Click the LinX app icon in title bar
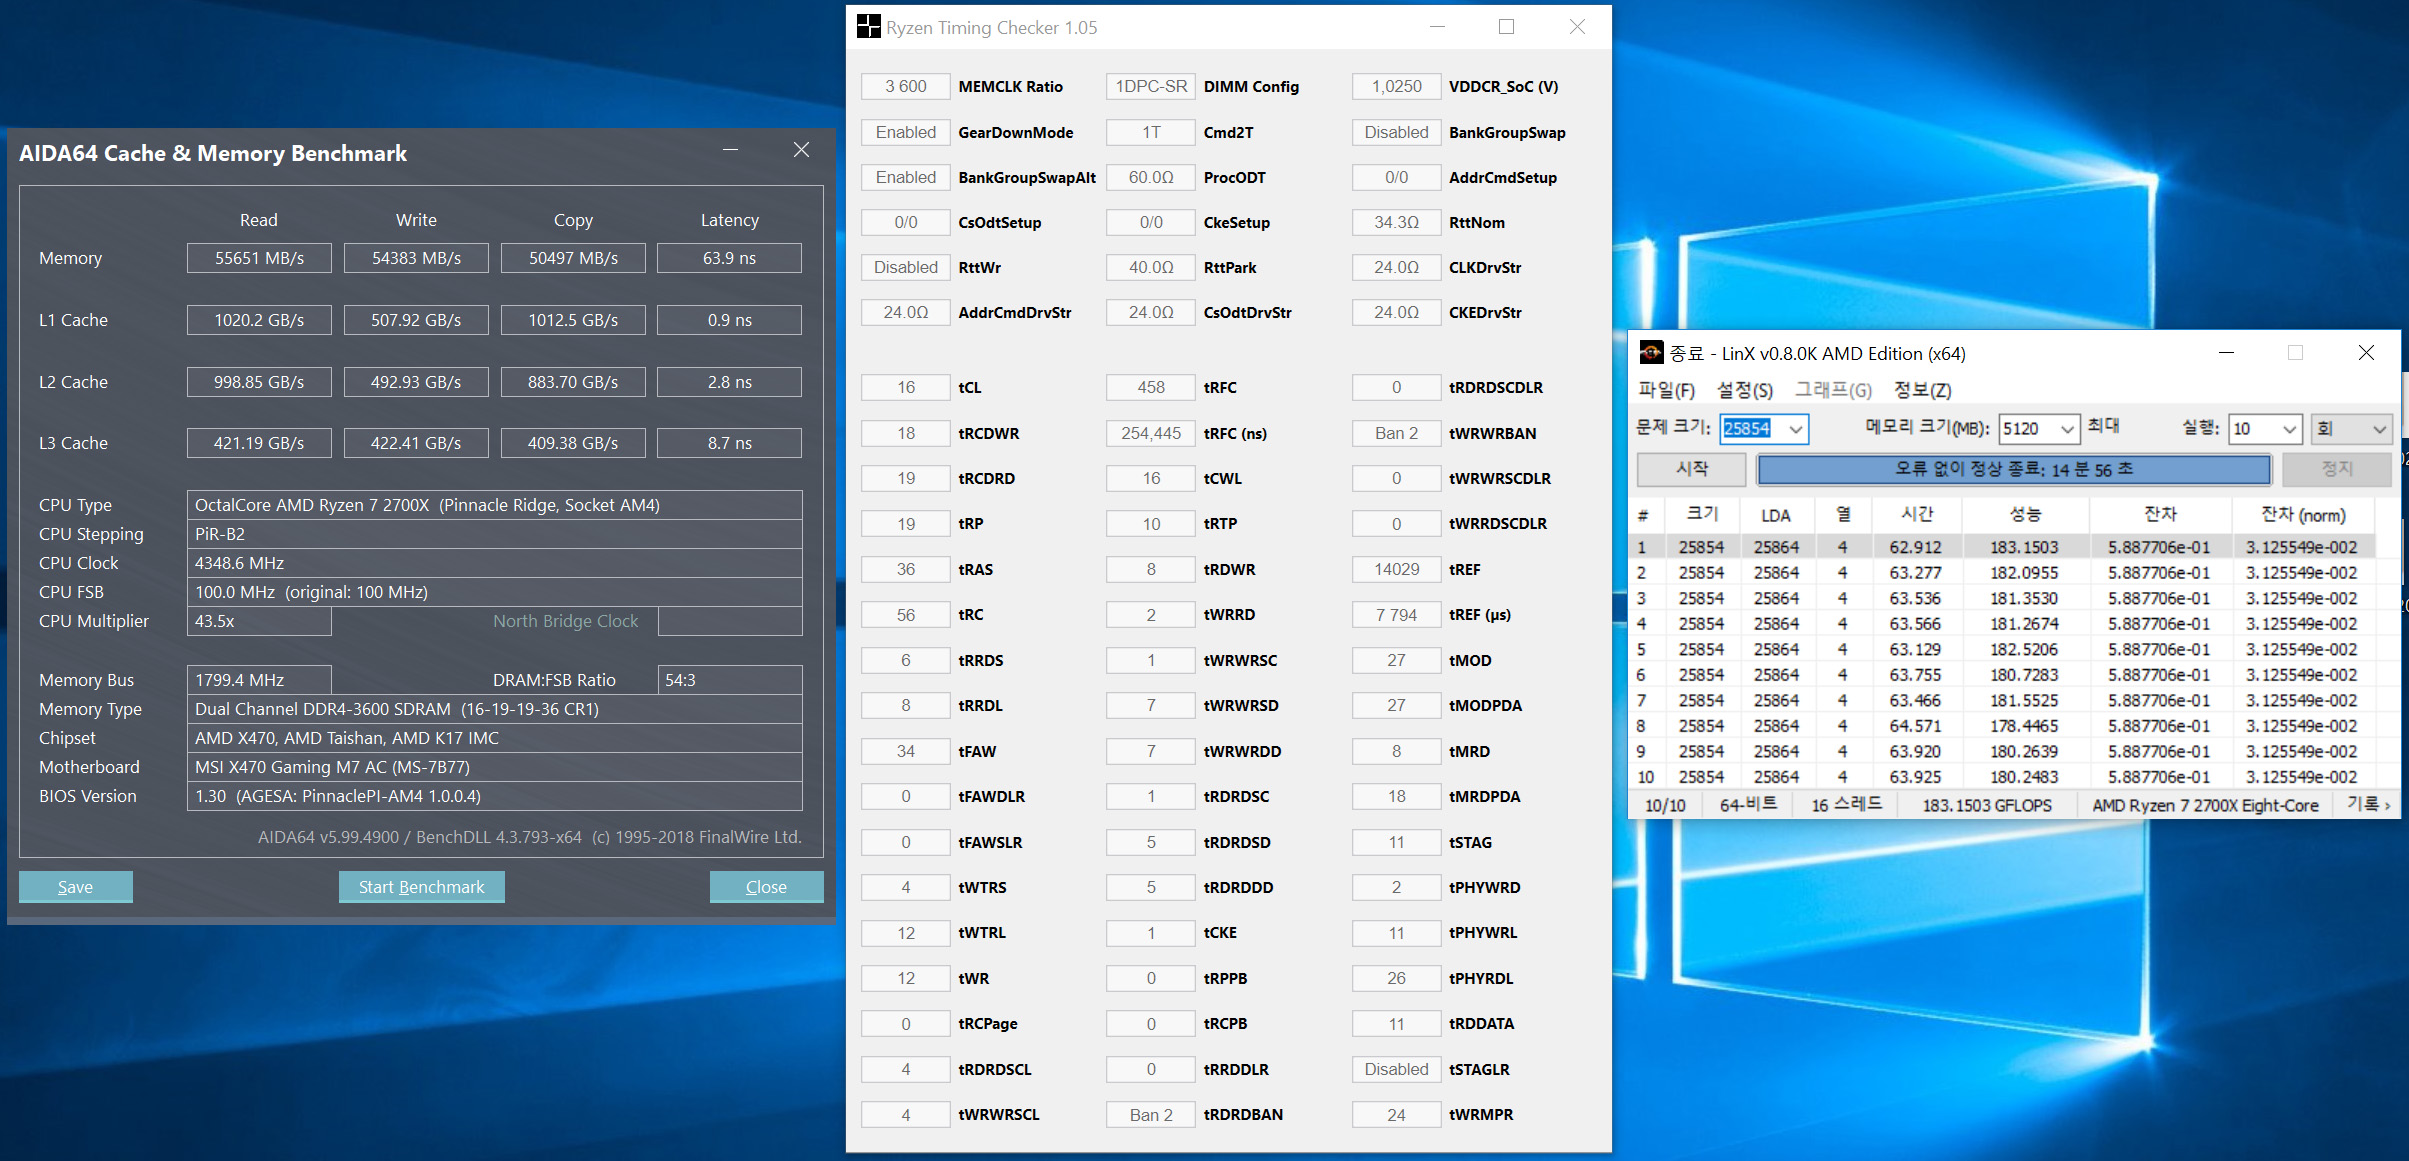Image resolution: width=2409 pixels, height=1161 pixels. [x=1651, y=353]
